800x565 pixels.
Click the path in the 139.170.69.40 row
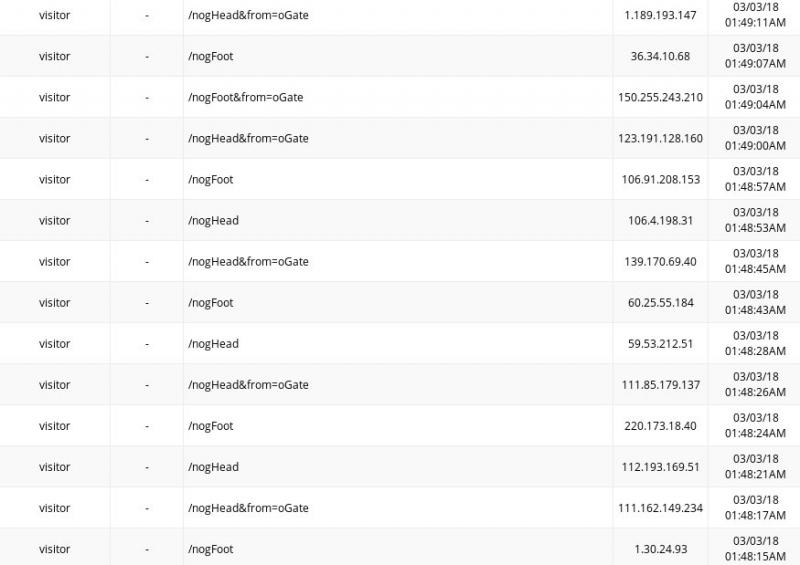pyautogui.click(x=248, y=261)
